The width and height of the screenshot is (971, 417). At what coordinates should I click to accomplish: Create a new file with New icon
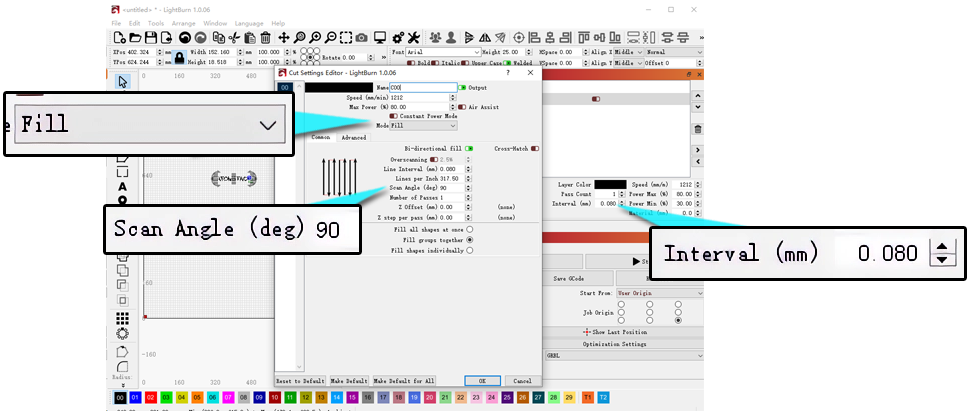click(120, 38)
